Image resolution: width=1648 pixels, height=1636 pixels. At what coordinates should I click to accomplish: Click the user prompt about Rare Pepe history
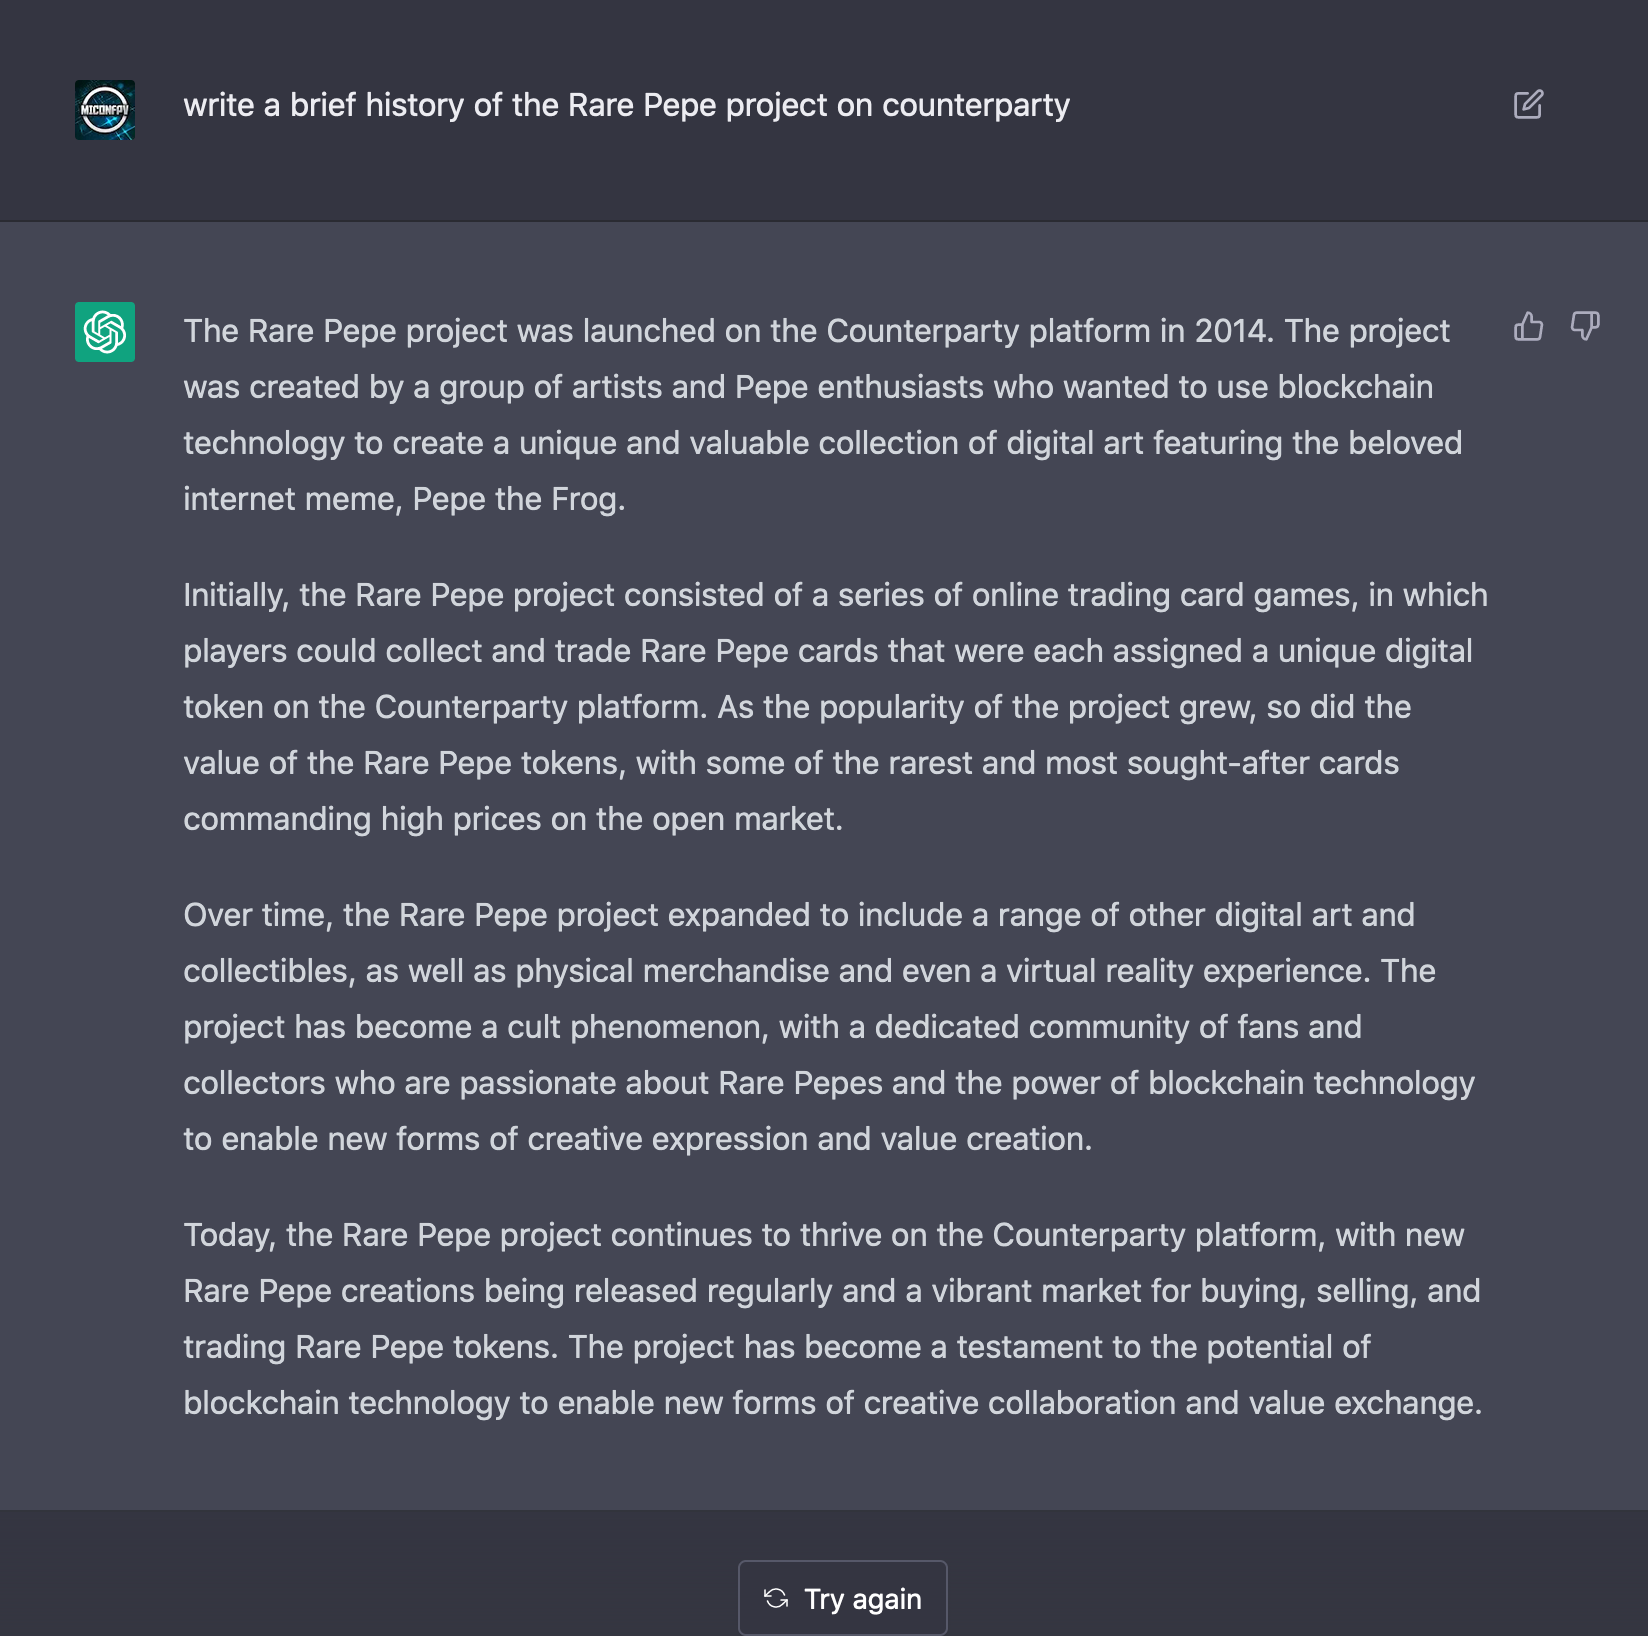pyautogui.click(x=626, y=105)
